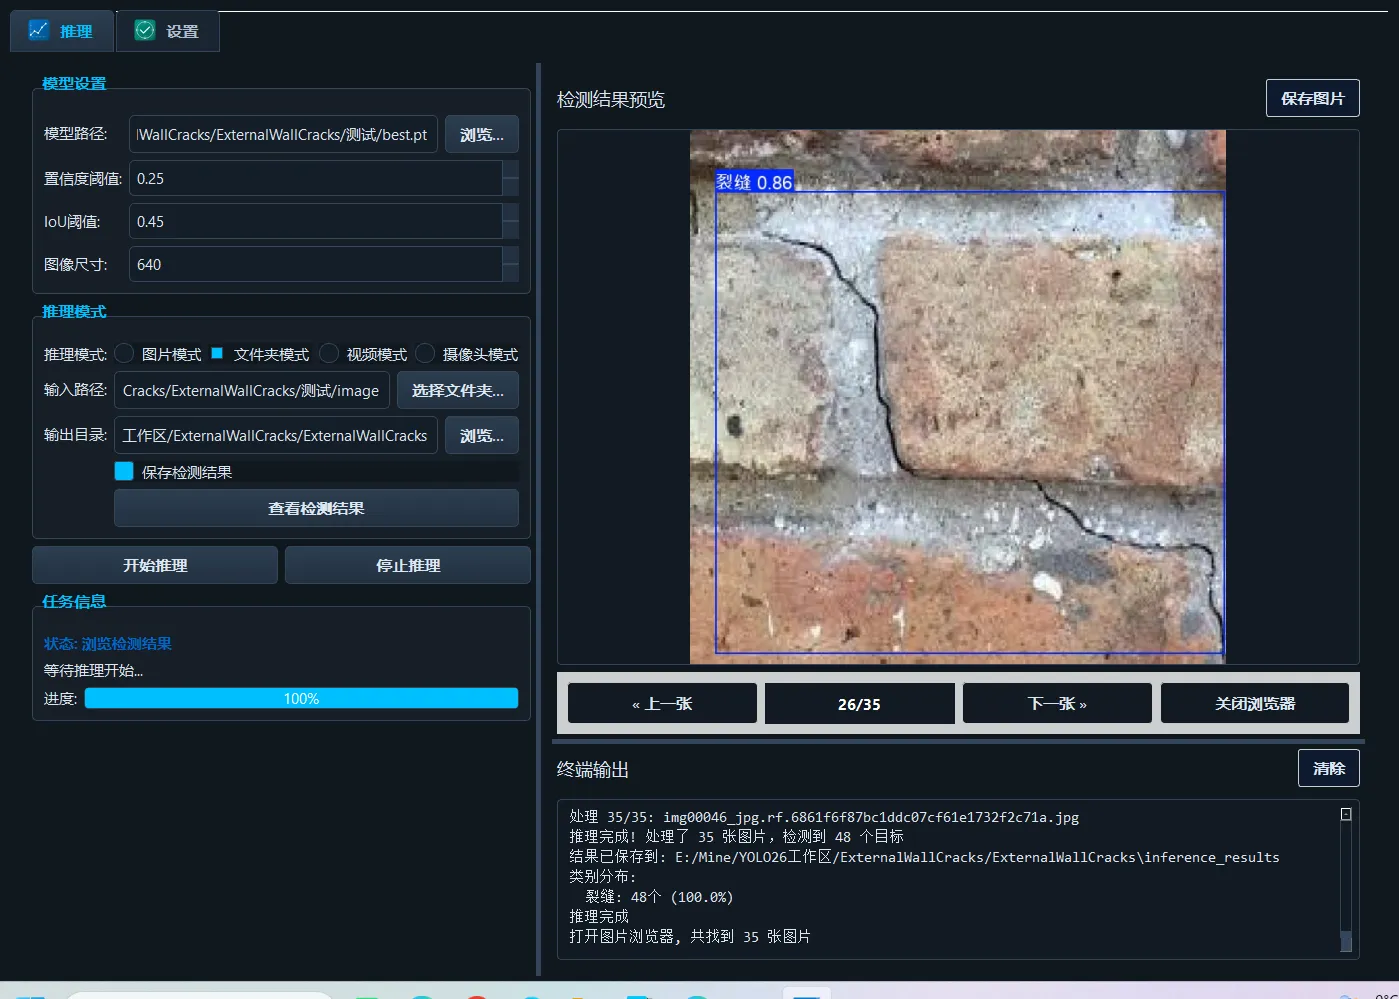Clear terminal output with 清除

pyautogui.click(x=1328, y=768)
